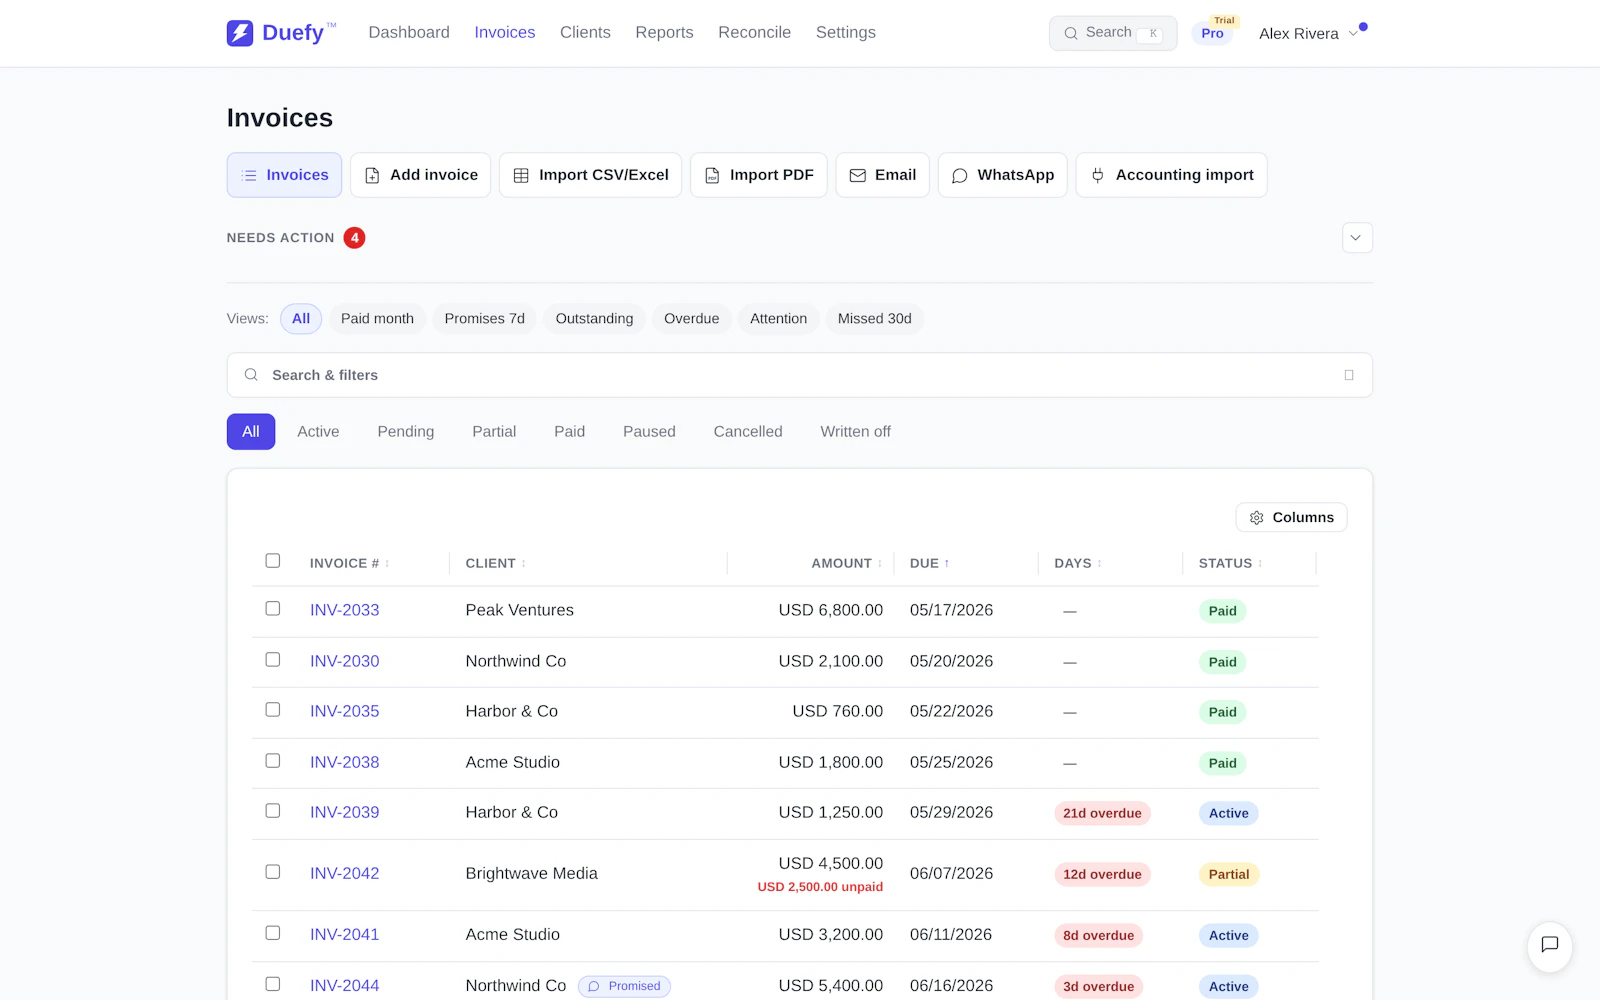This screenshot has width=1600, height=1000.
Task: Apply the Overdue view chip
Action: coord(691,319)
